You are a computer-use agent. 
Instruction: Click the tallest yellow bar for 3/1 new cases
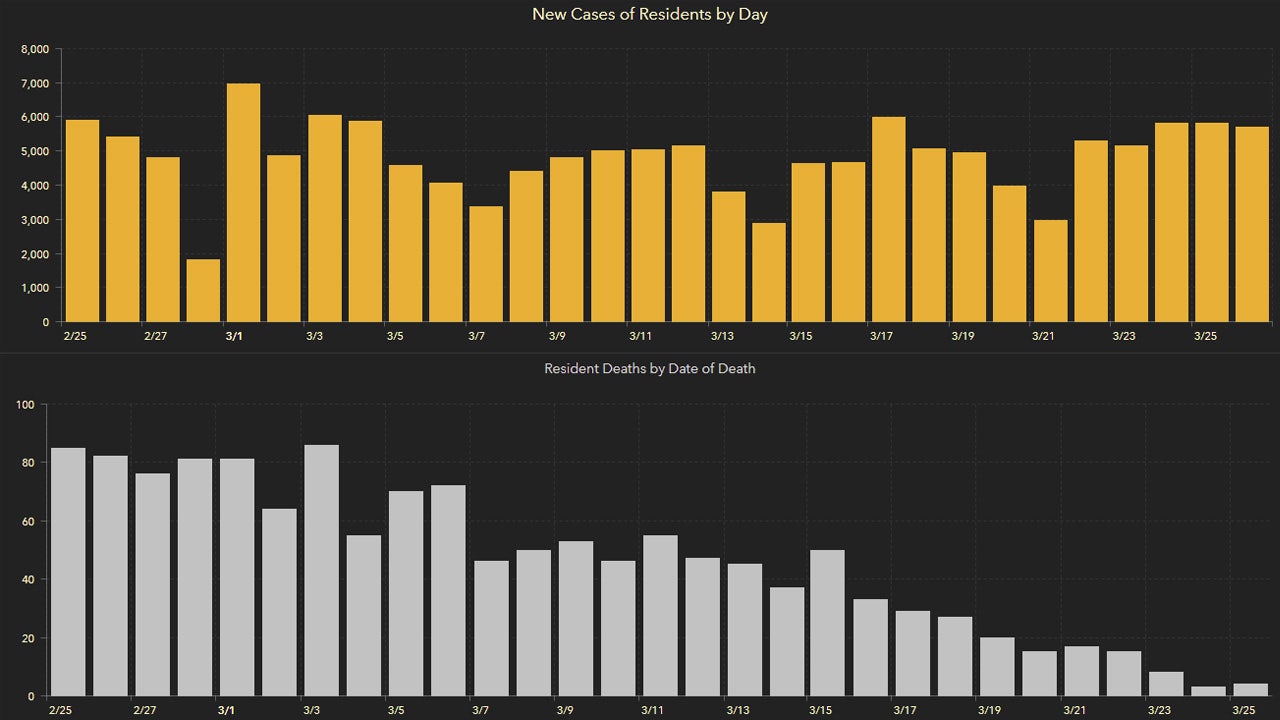[x=243, y=202]
